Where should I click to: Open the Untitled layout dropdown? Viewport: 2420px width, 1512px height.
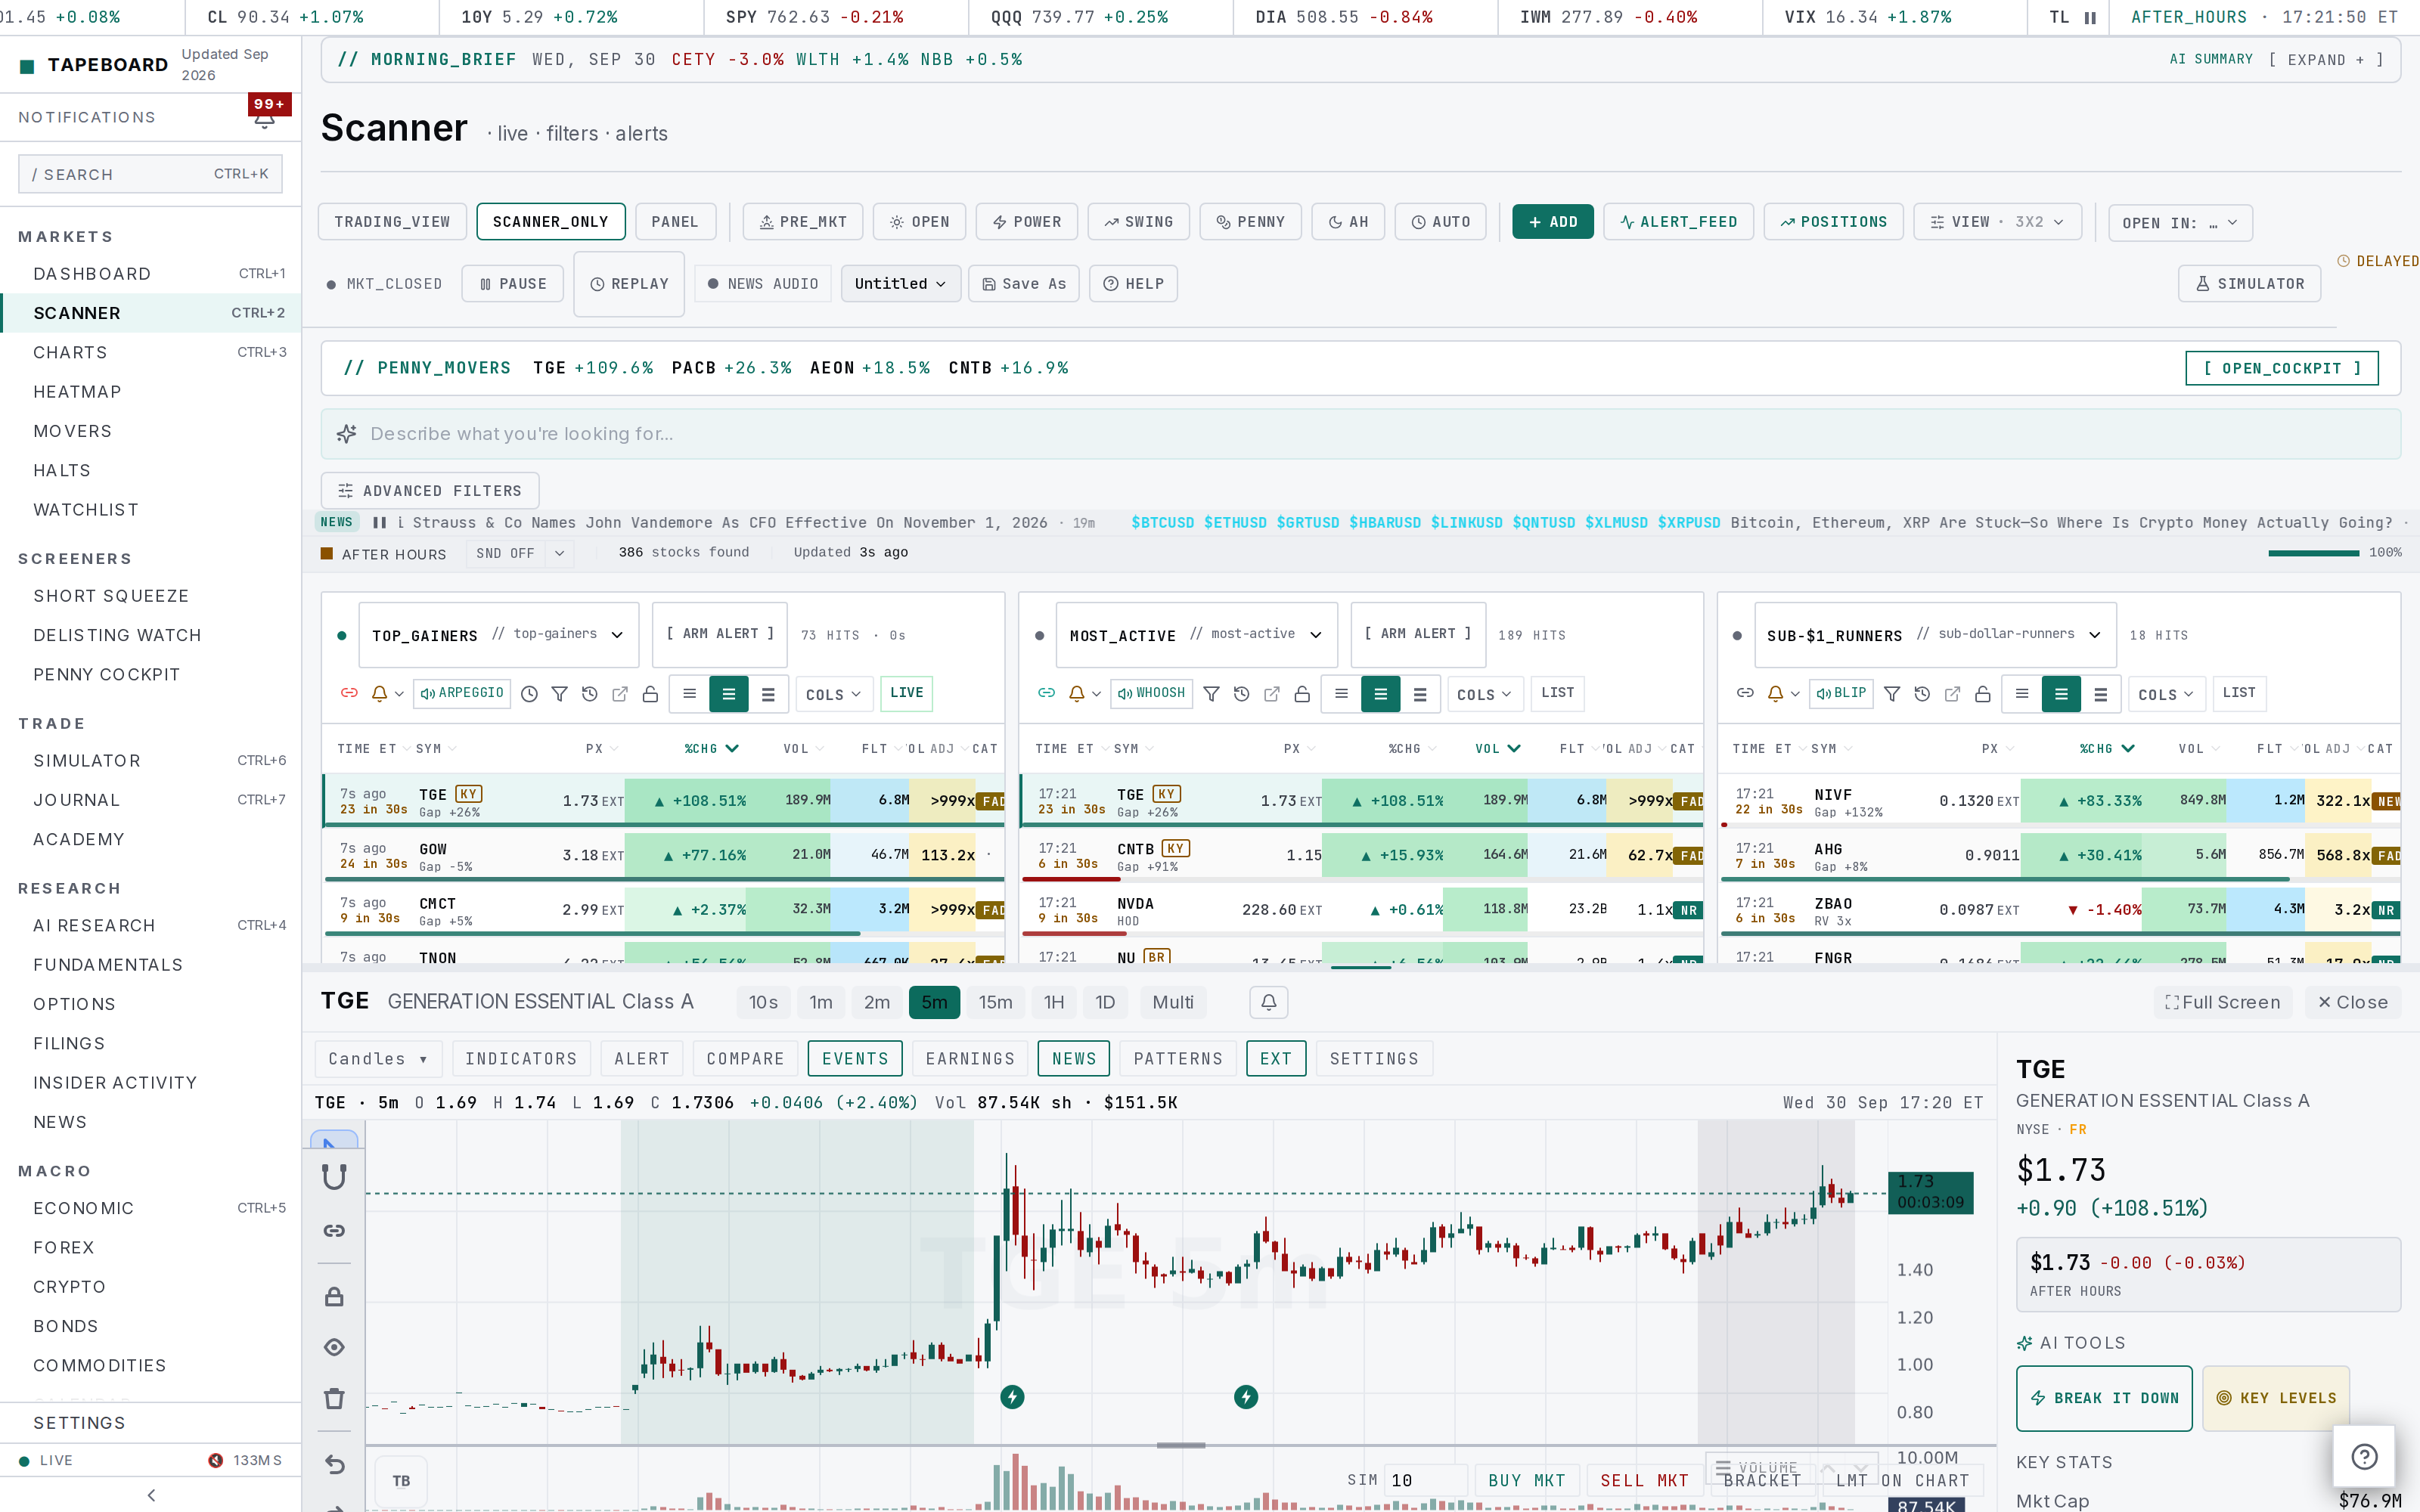(900, 284)
